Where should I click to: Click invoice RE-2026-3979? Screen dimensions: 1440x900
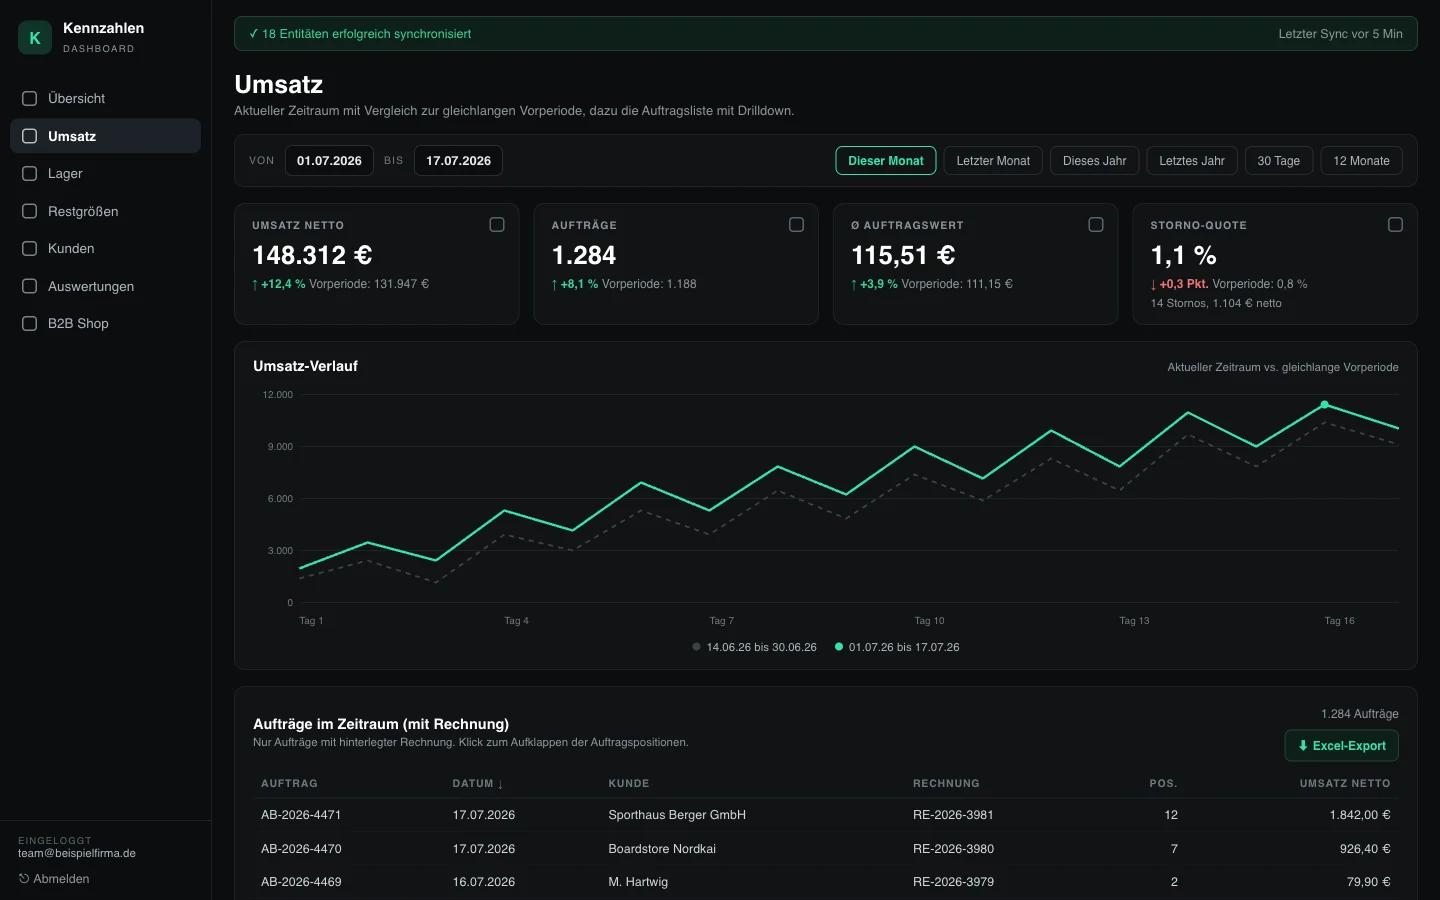953,882
